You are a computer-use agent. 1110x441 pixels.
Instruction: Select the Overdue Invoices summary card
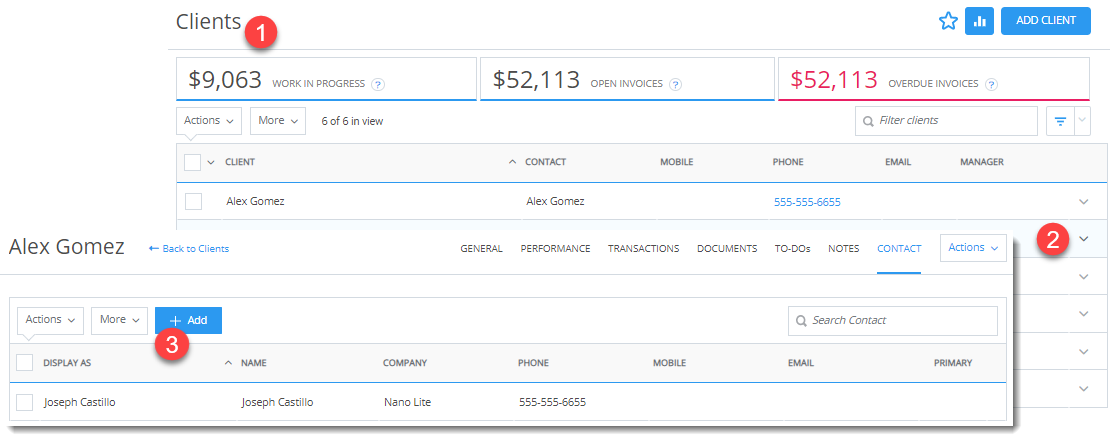tap(934, 79)
